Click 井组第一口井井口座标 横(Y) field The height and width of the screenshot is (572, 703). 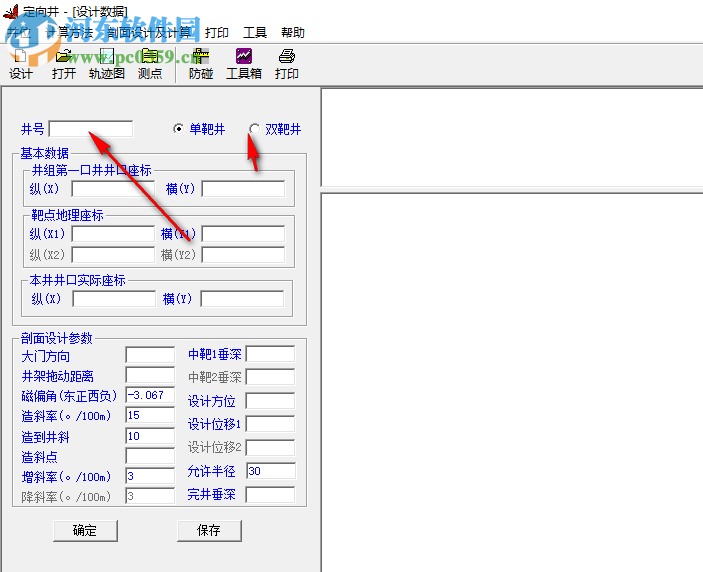click(243, 189)
